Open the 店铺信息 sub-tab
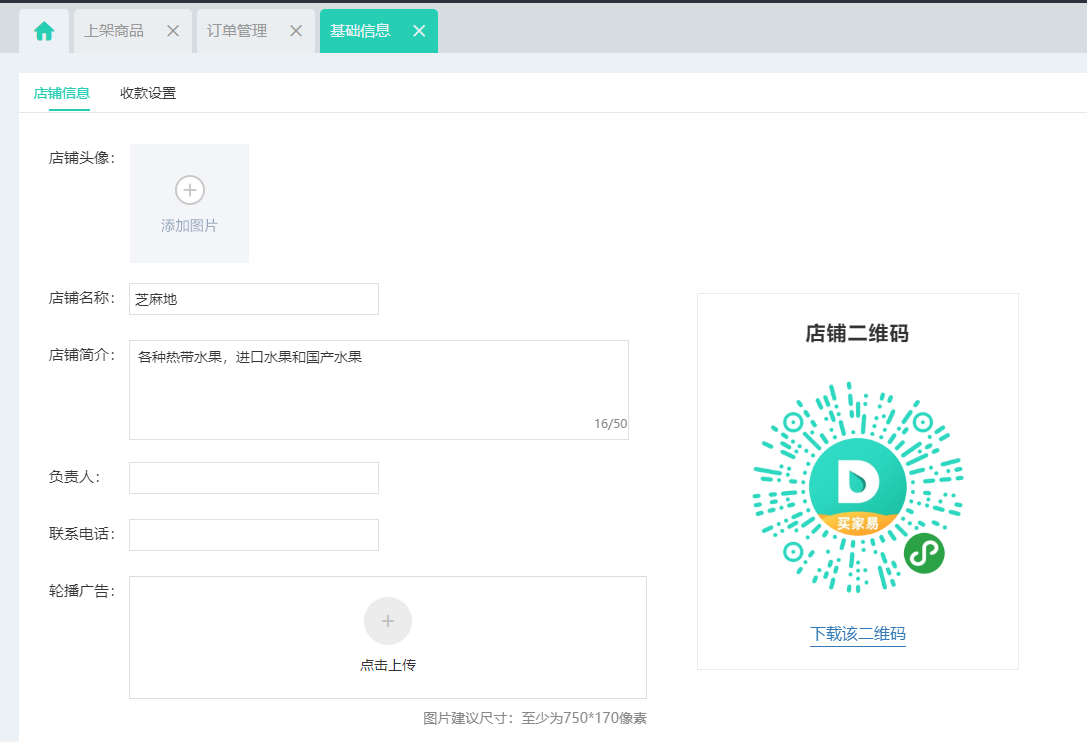The width and height of the screenshot is (1087, 742). 62,93
